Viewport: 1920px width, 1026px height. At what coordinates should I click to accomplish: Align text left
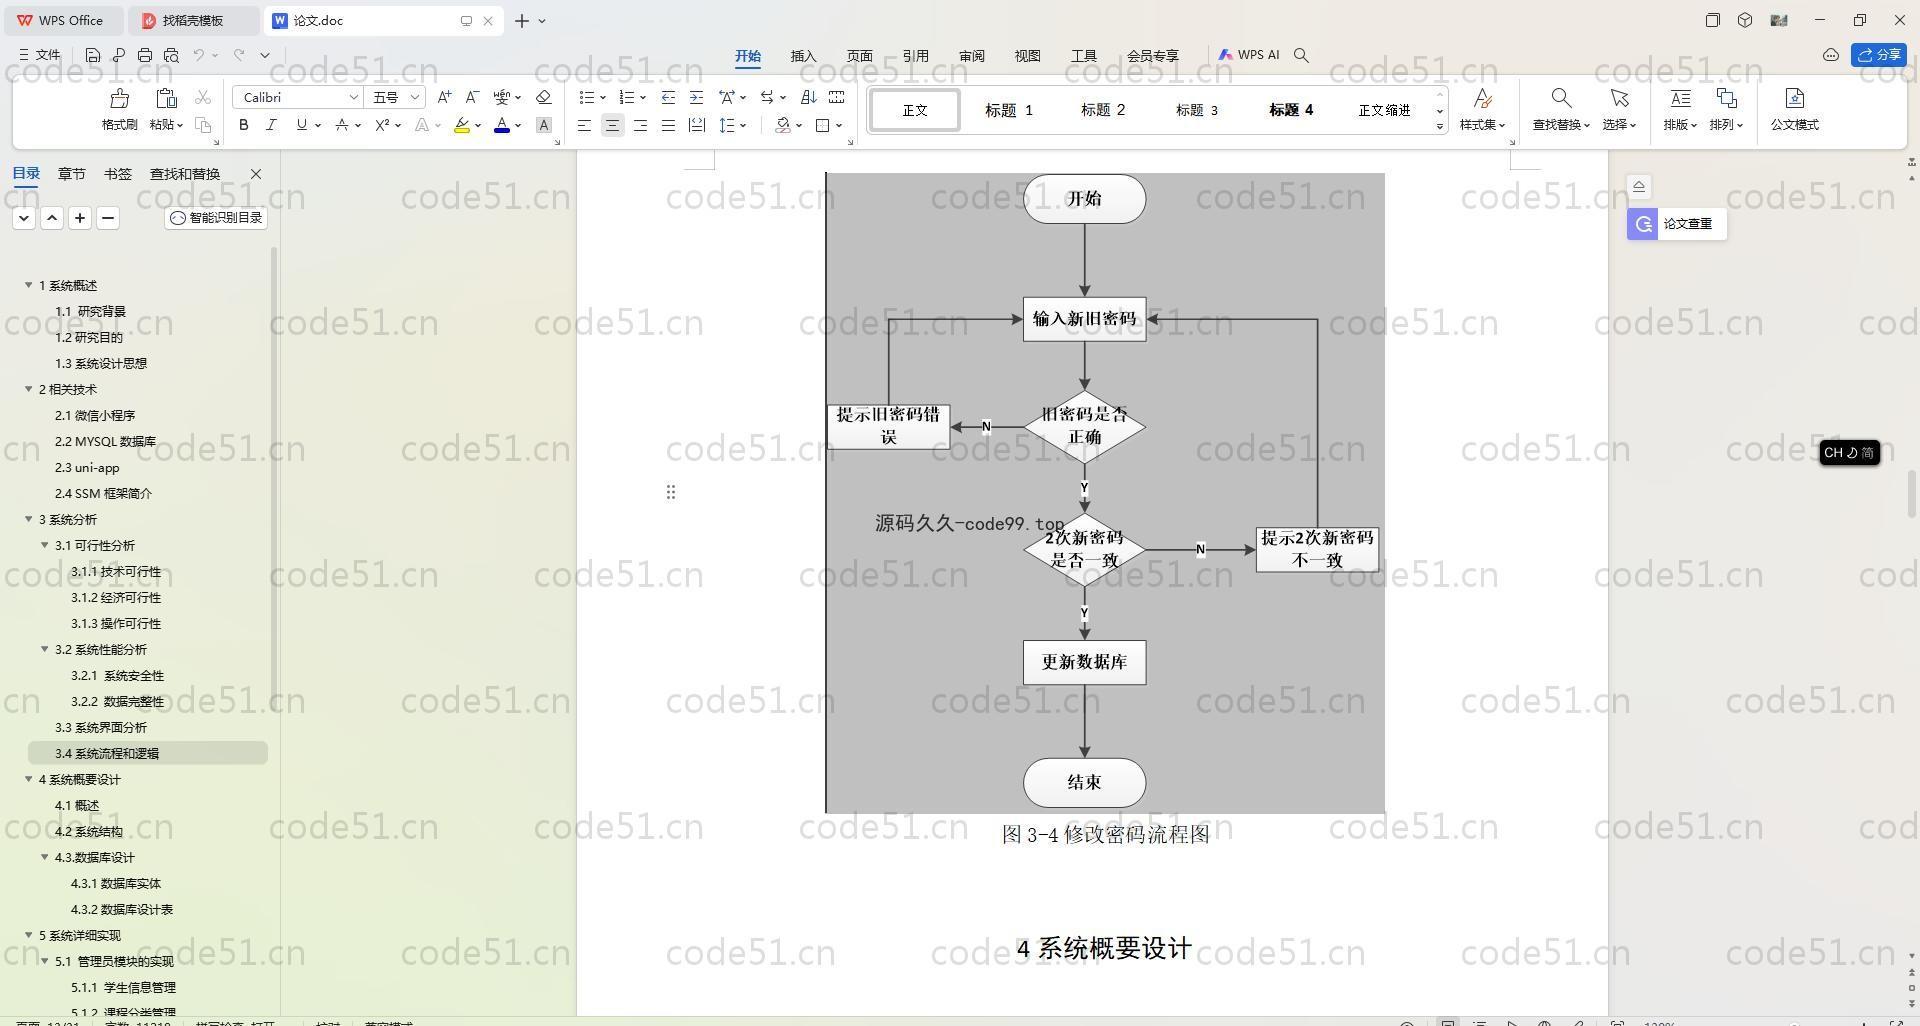tap(584, 125)
